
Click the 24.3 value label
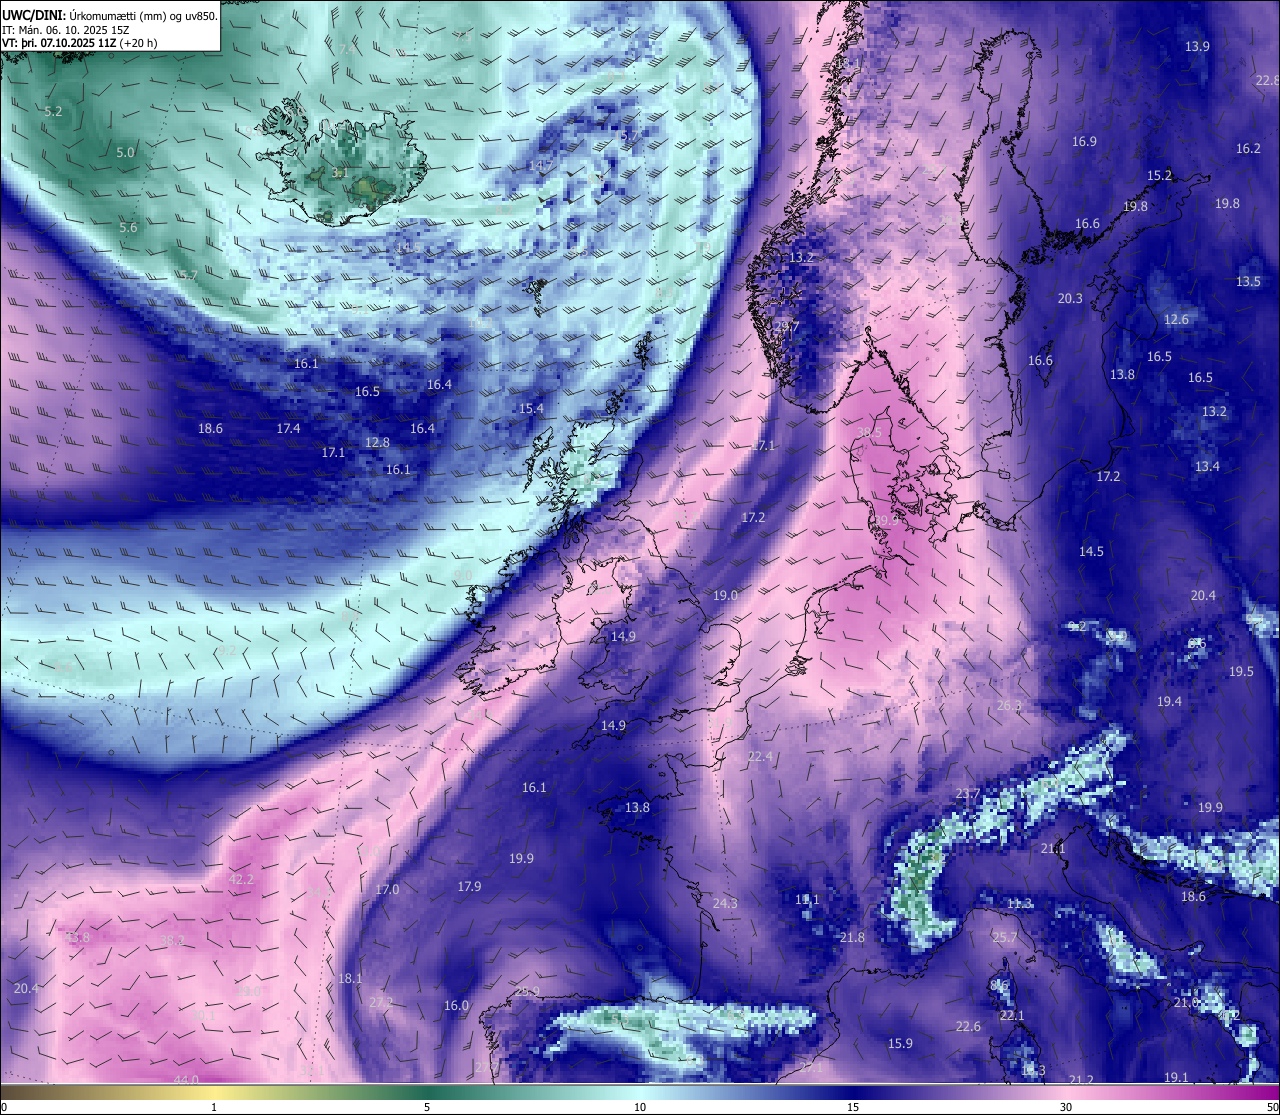coord(725,903)
